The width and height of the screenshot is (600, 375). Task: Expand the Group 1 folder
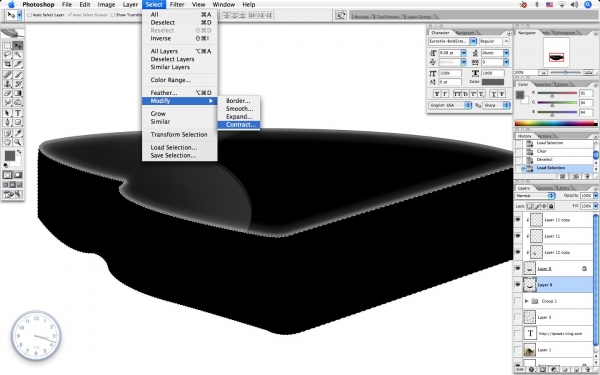527,301
